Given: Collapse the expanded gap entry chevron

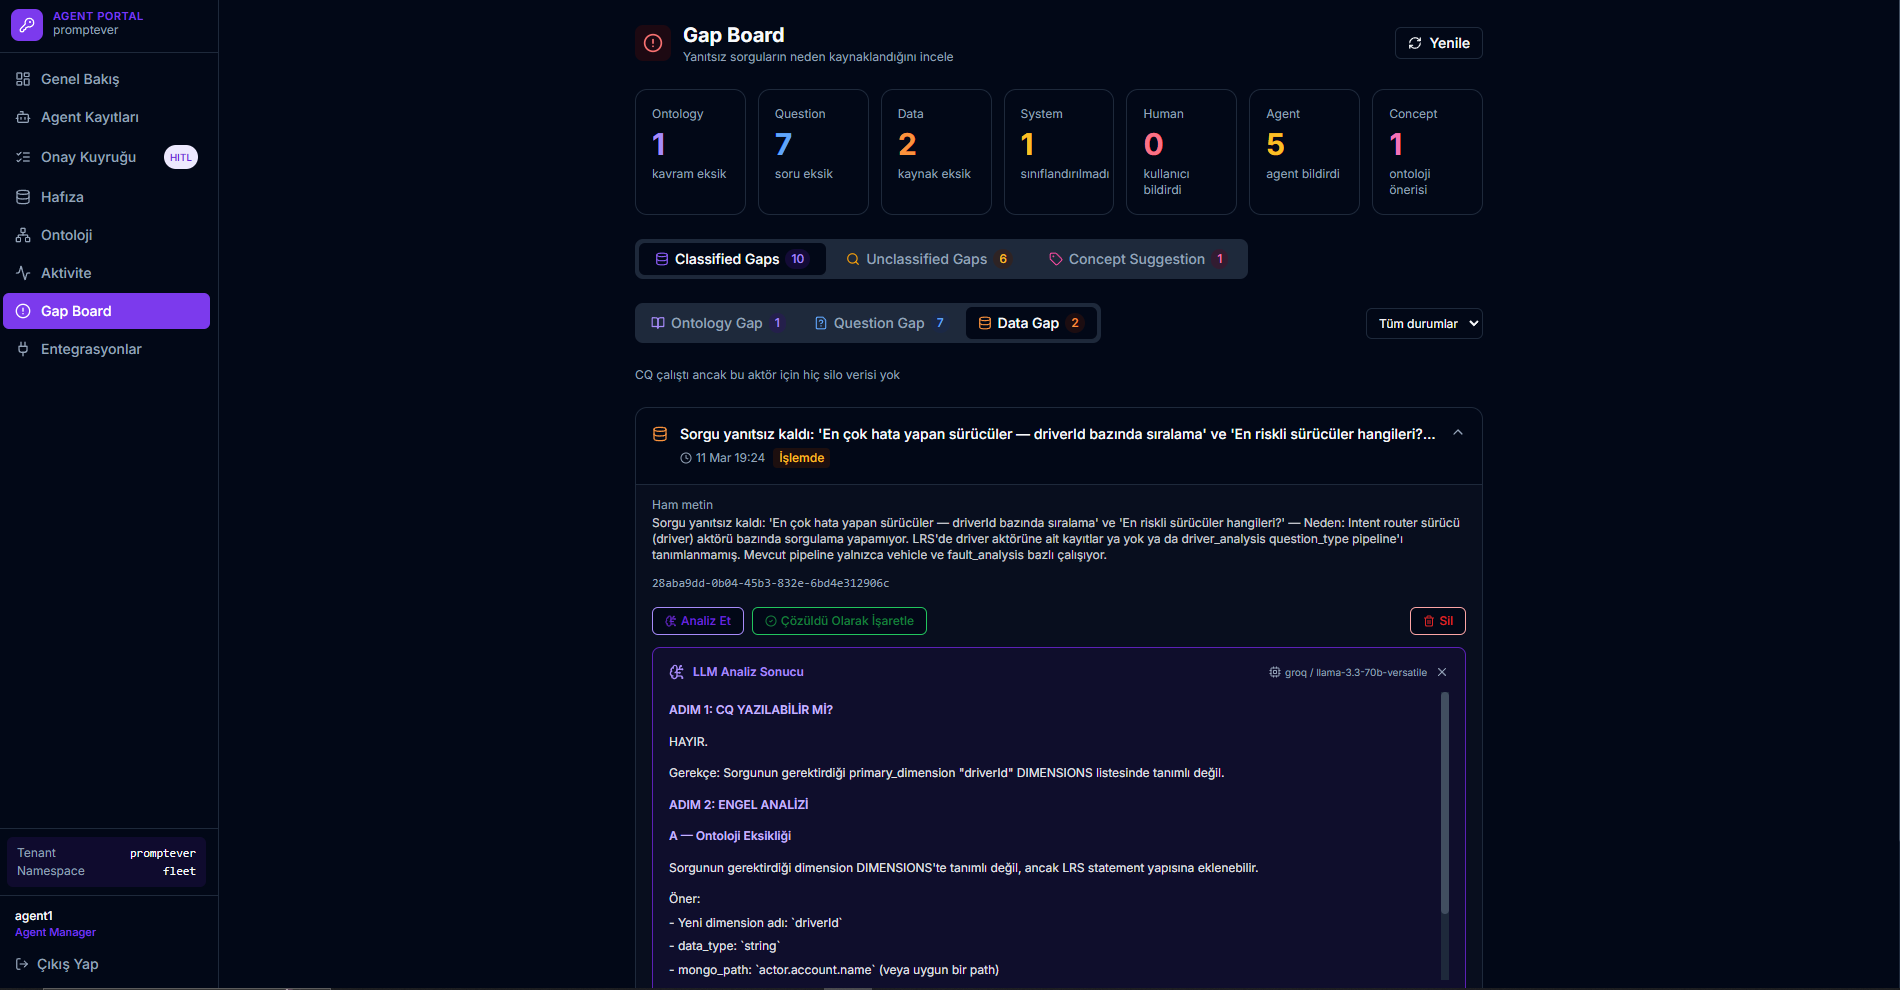Looking at the screenshot, I should (x=1458, y=433).
